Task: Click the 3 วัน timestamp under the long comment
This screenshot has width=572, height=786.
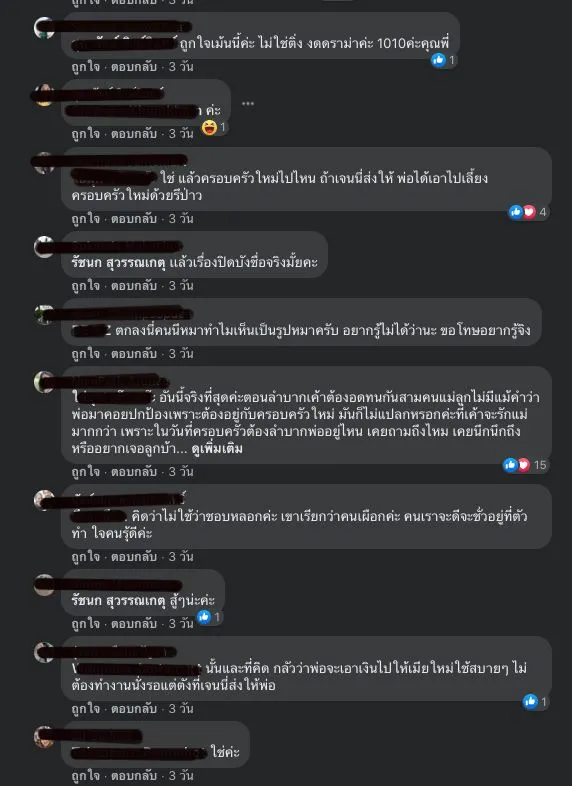Action: [181, 472]
